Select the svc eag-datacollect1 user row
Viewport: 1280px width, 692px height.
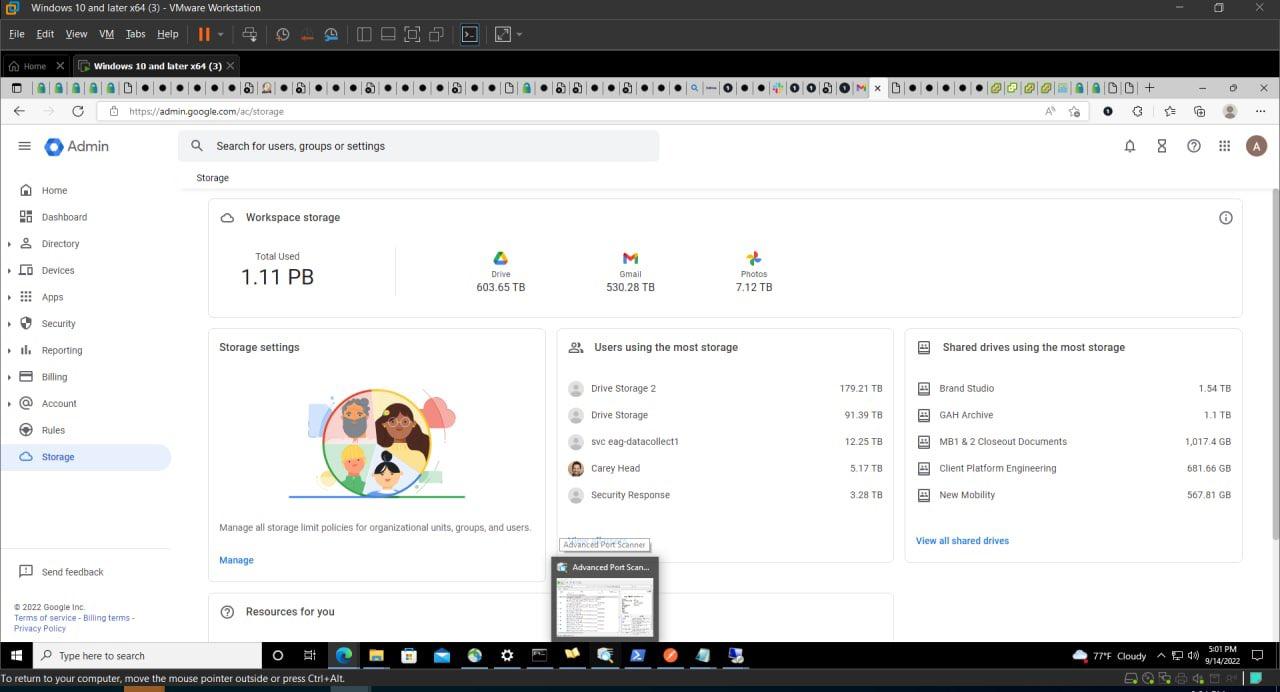725,441
